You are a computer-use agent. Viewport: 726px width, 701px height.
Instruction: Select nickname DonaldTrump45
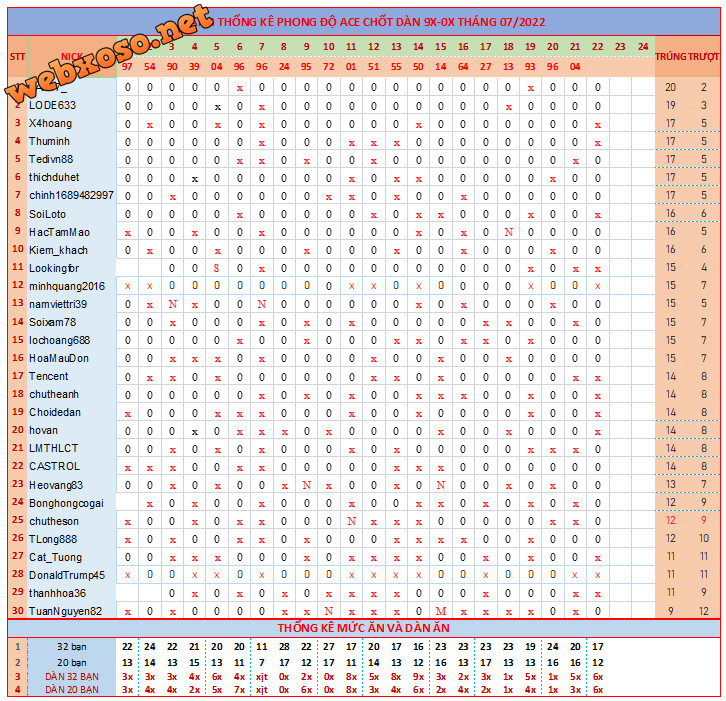pos(67,575)
